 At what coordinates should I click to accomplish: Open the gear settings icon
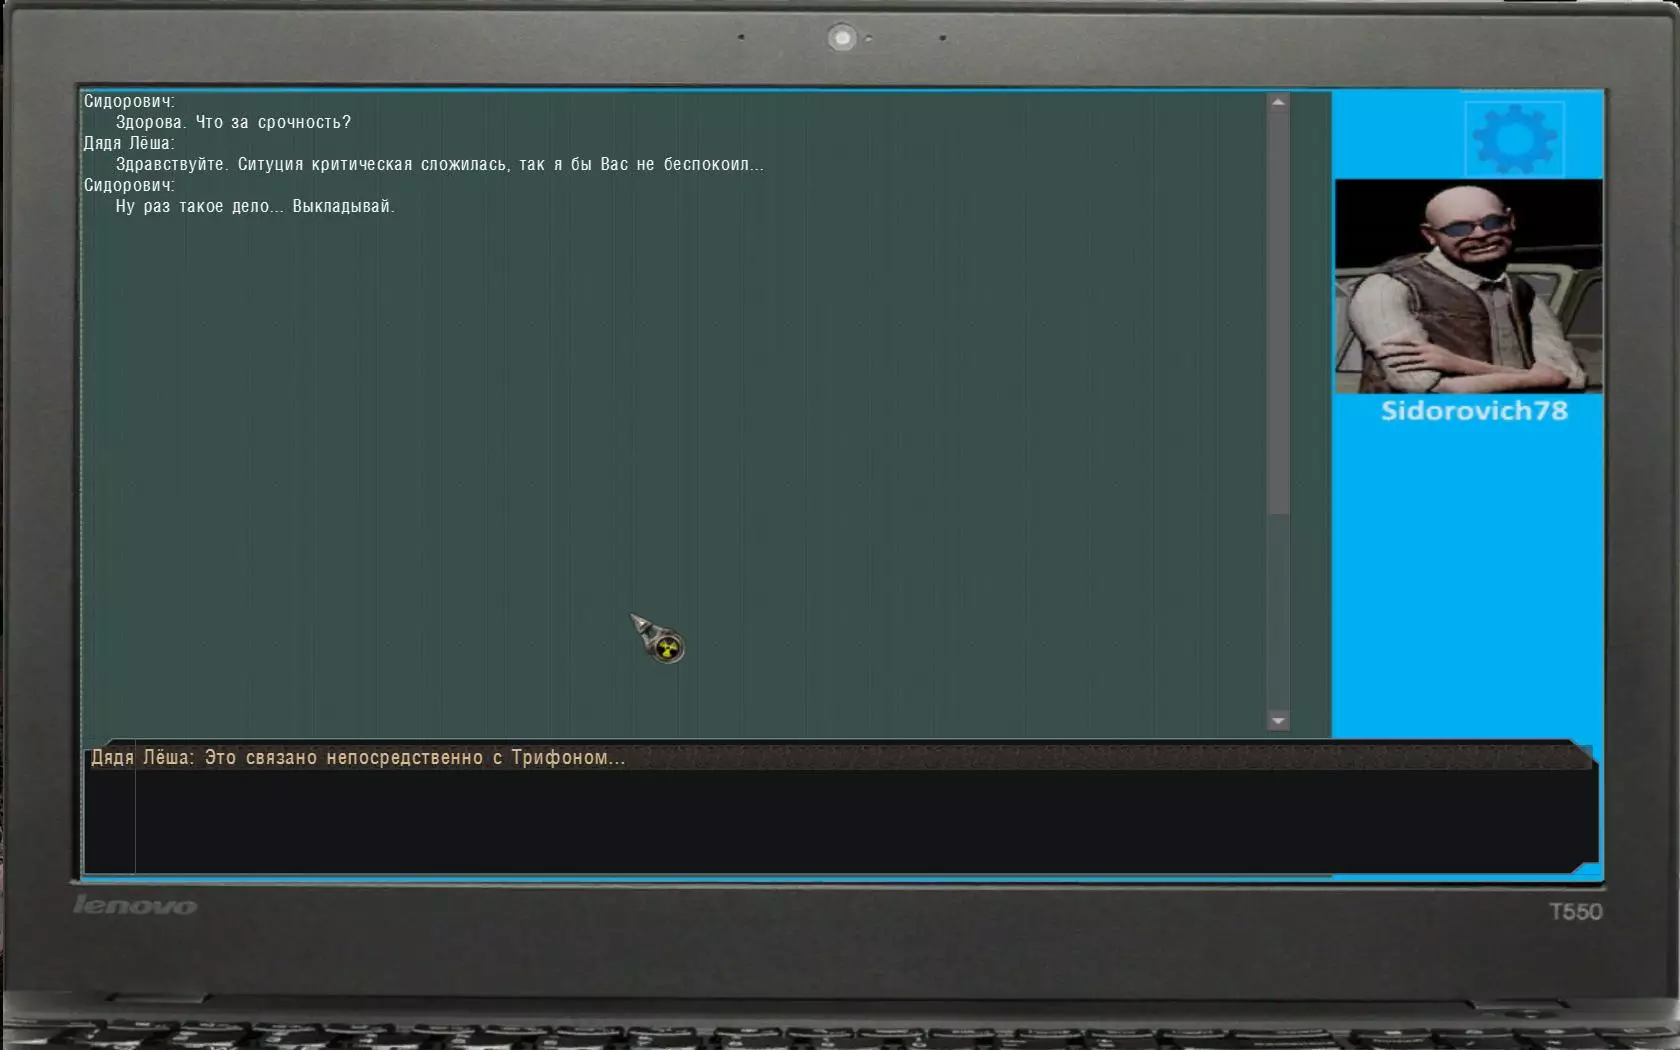pos(1514,138)
